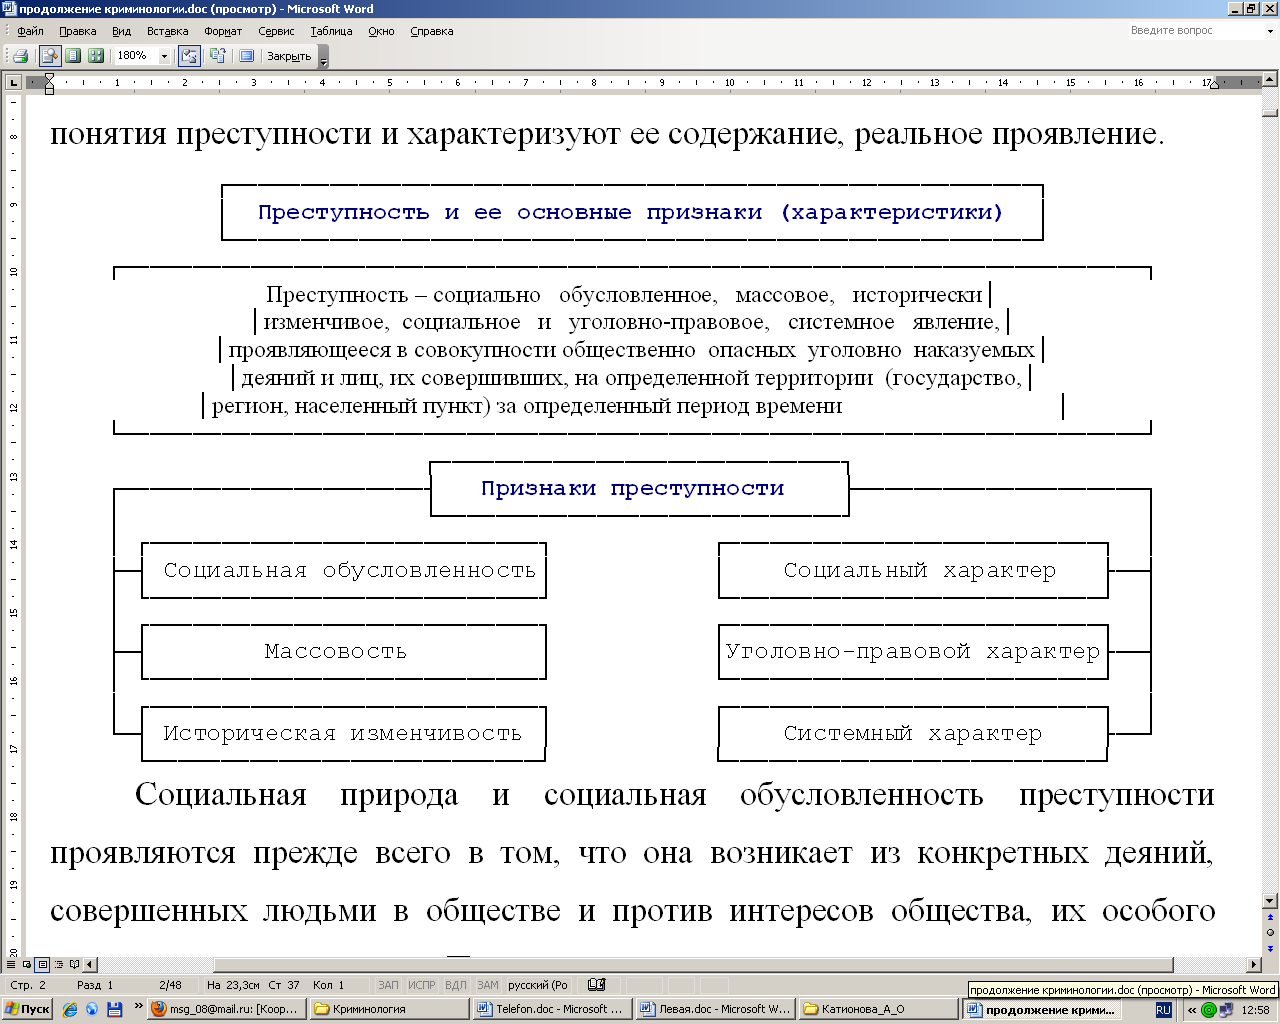
Task: Open toolbar options arrow after Закрыть
Action: tap(323, 57)
